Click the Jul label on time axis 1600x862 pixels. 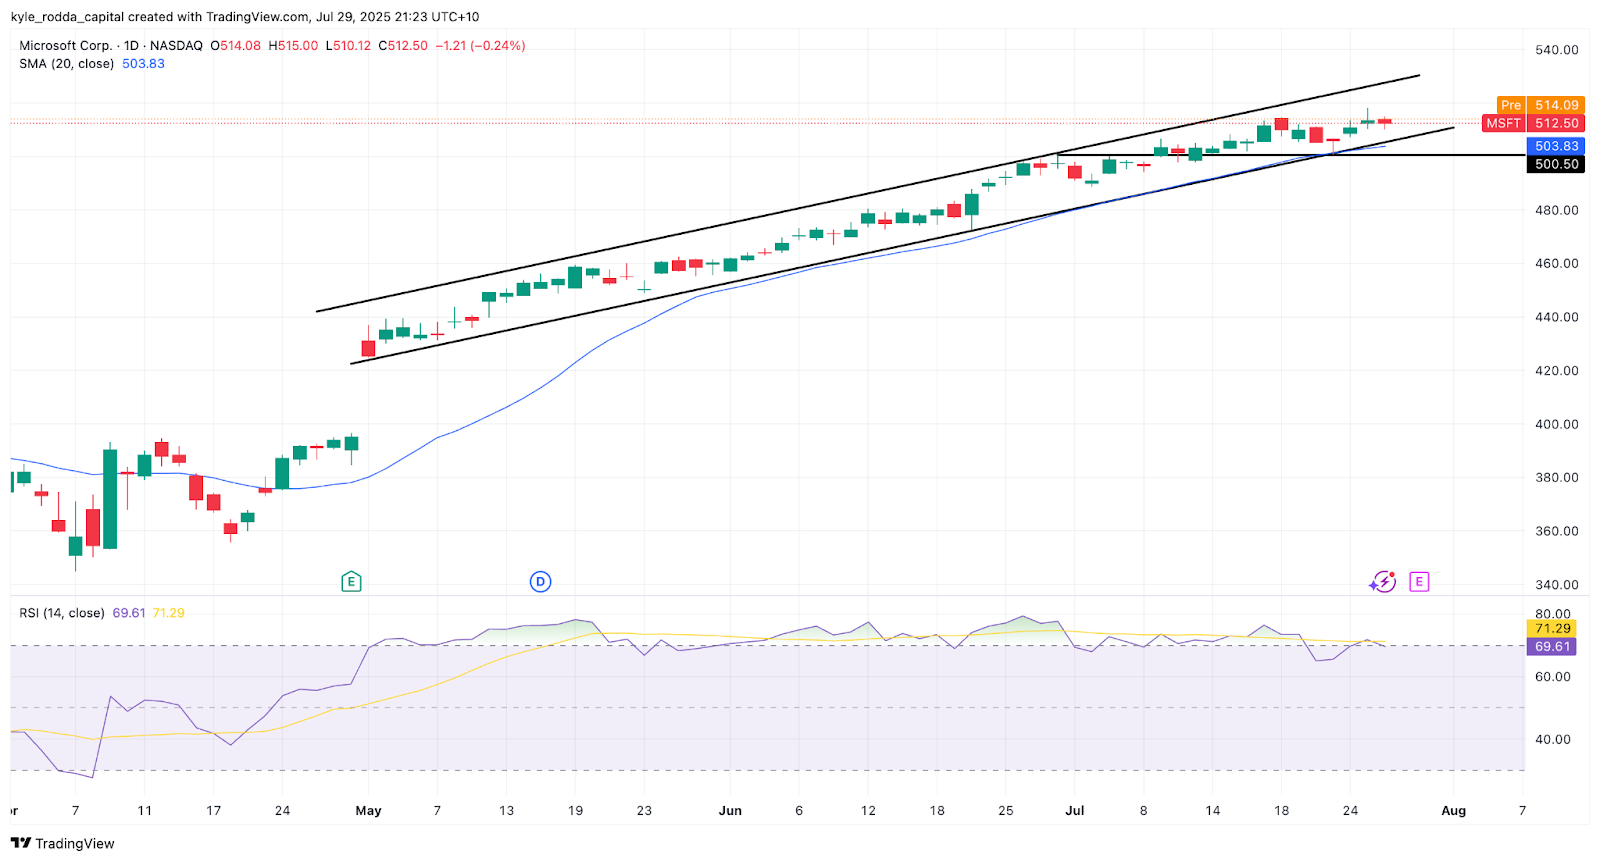[x=1074, y=811]
